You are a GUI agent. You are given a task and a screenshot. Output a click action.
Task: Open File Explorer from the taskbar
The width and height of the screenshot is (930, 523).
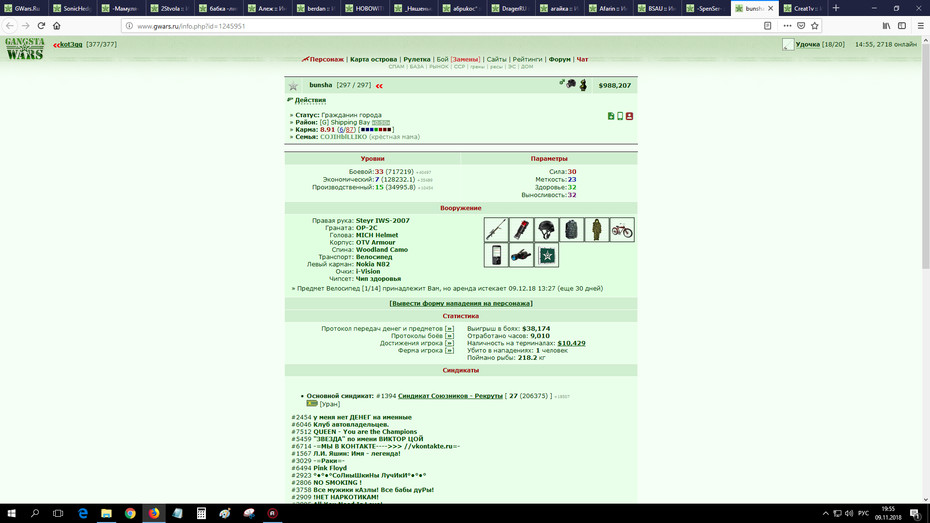point(106,514)
